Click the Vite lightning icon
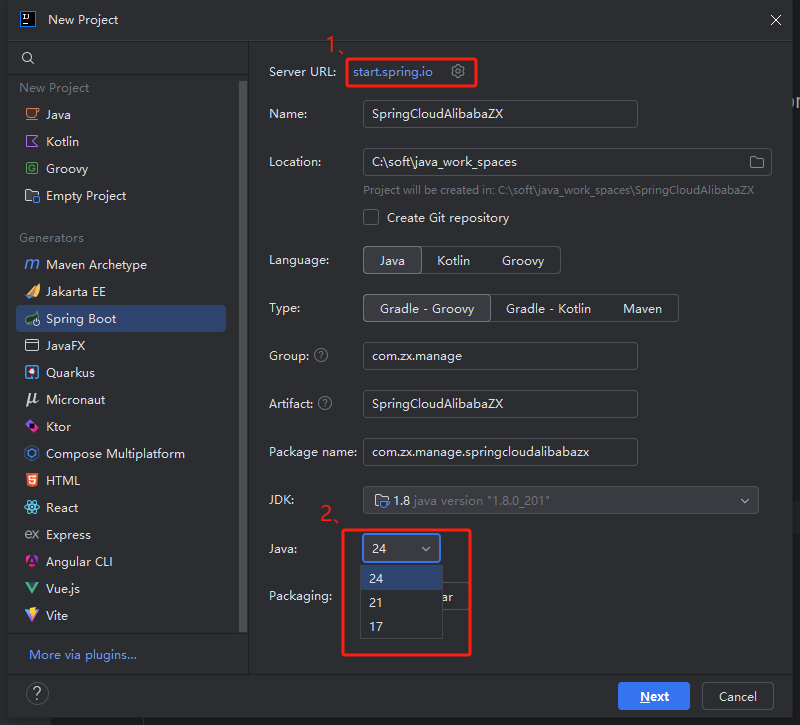This screenshot has width=800, height=725. (32, 615)
